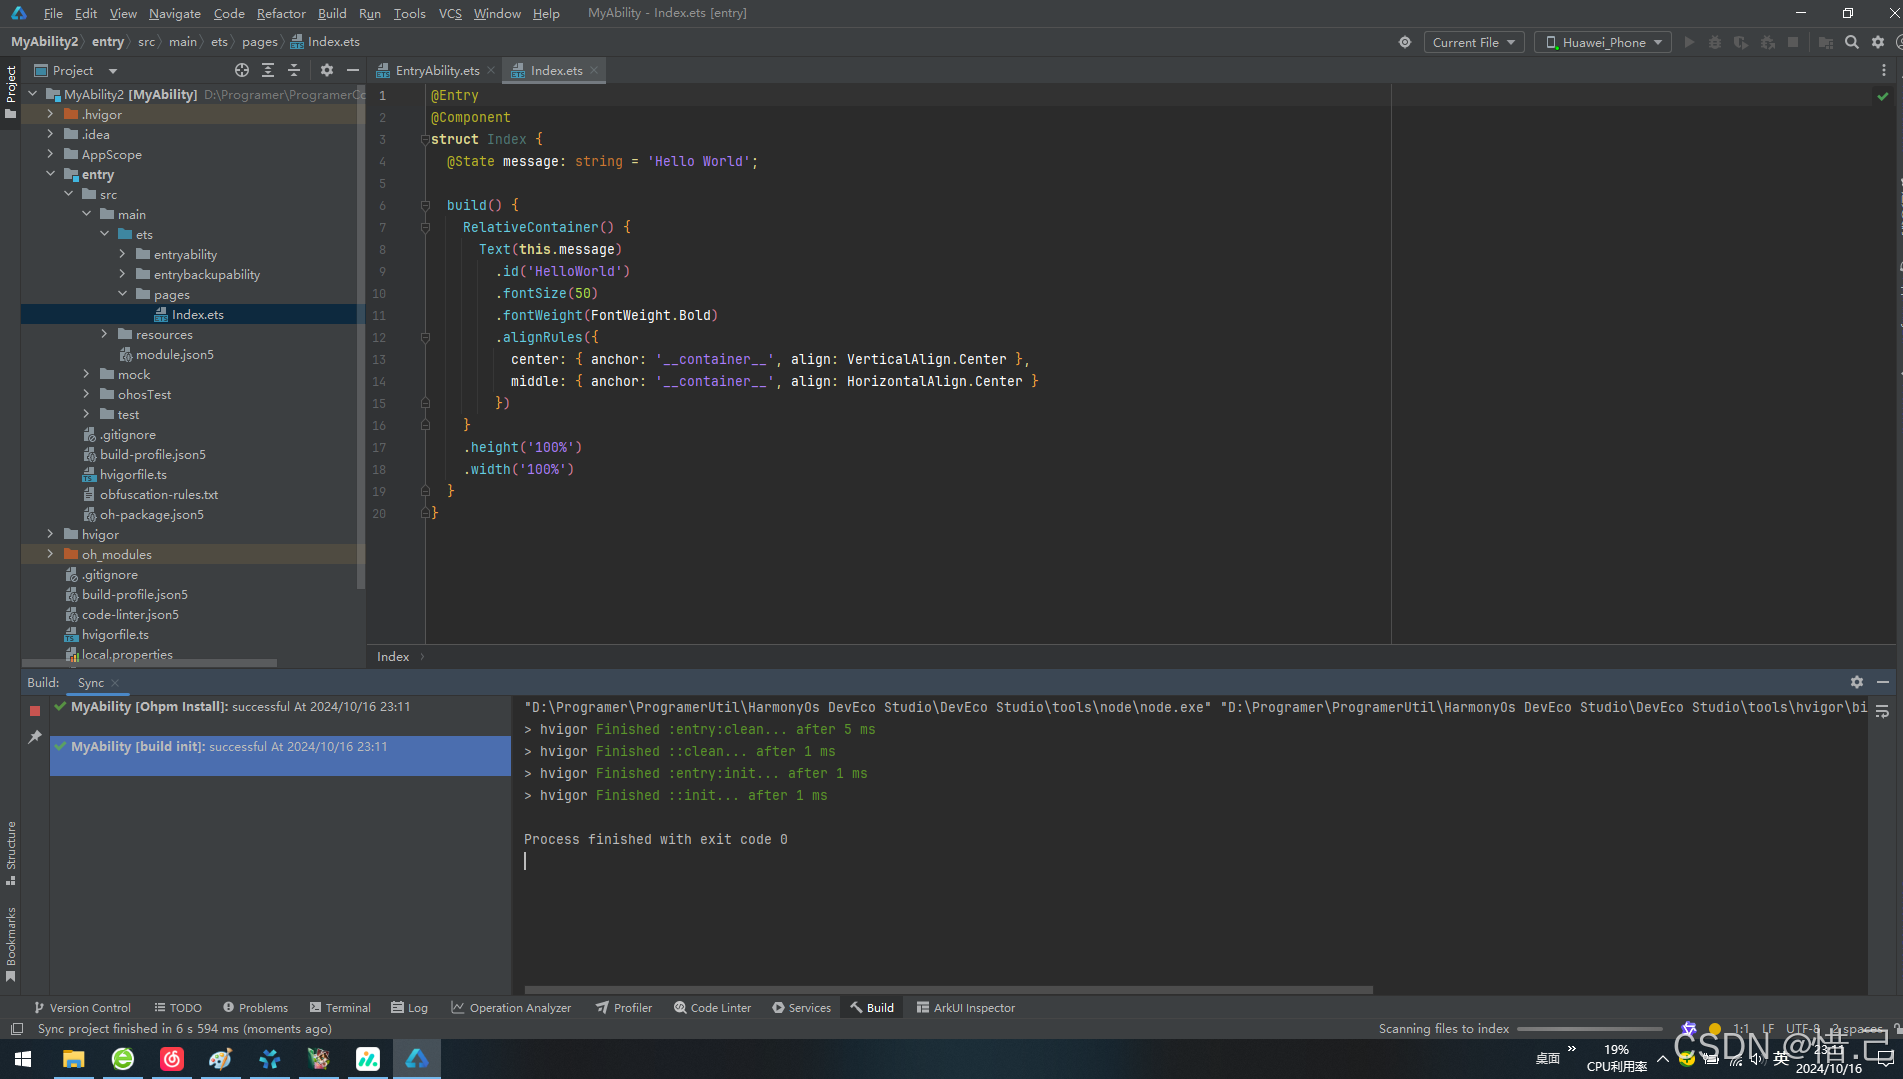Open the Profiler tool window
1903x1079 pixels.
coord(624,1007)
